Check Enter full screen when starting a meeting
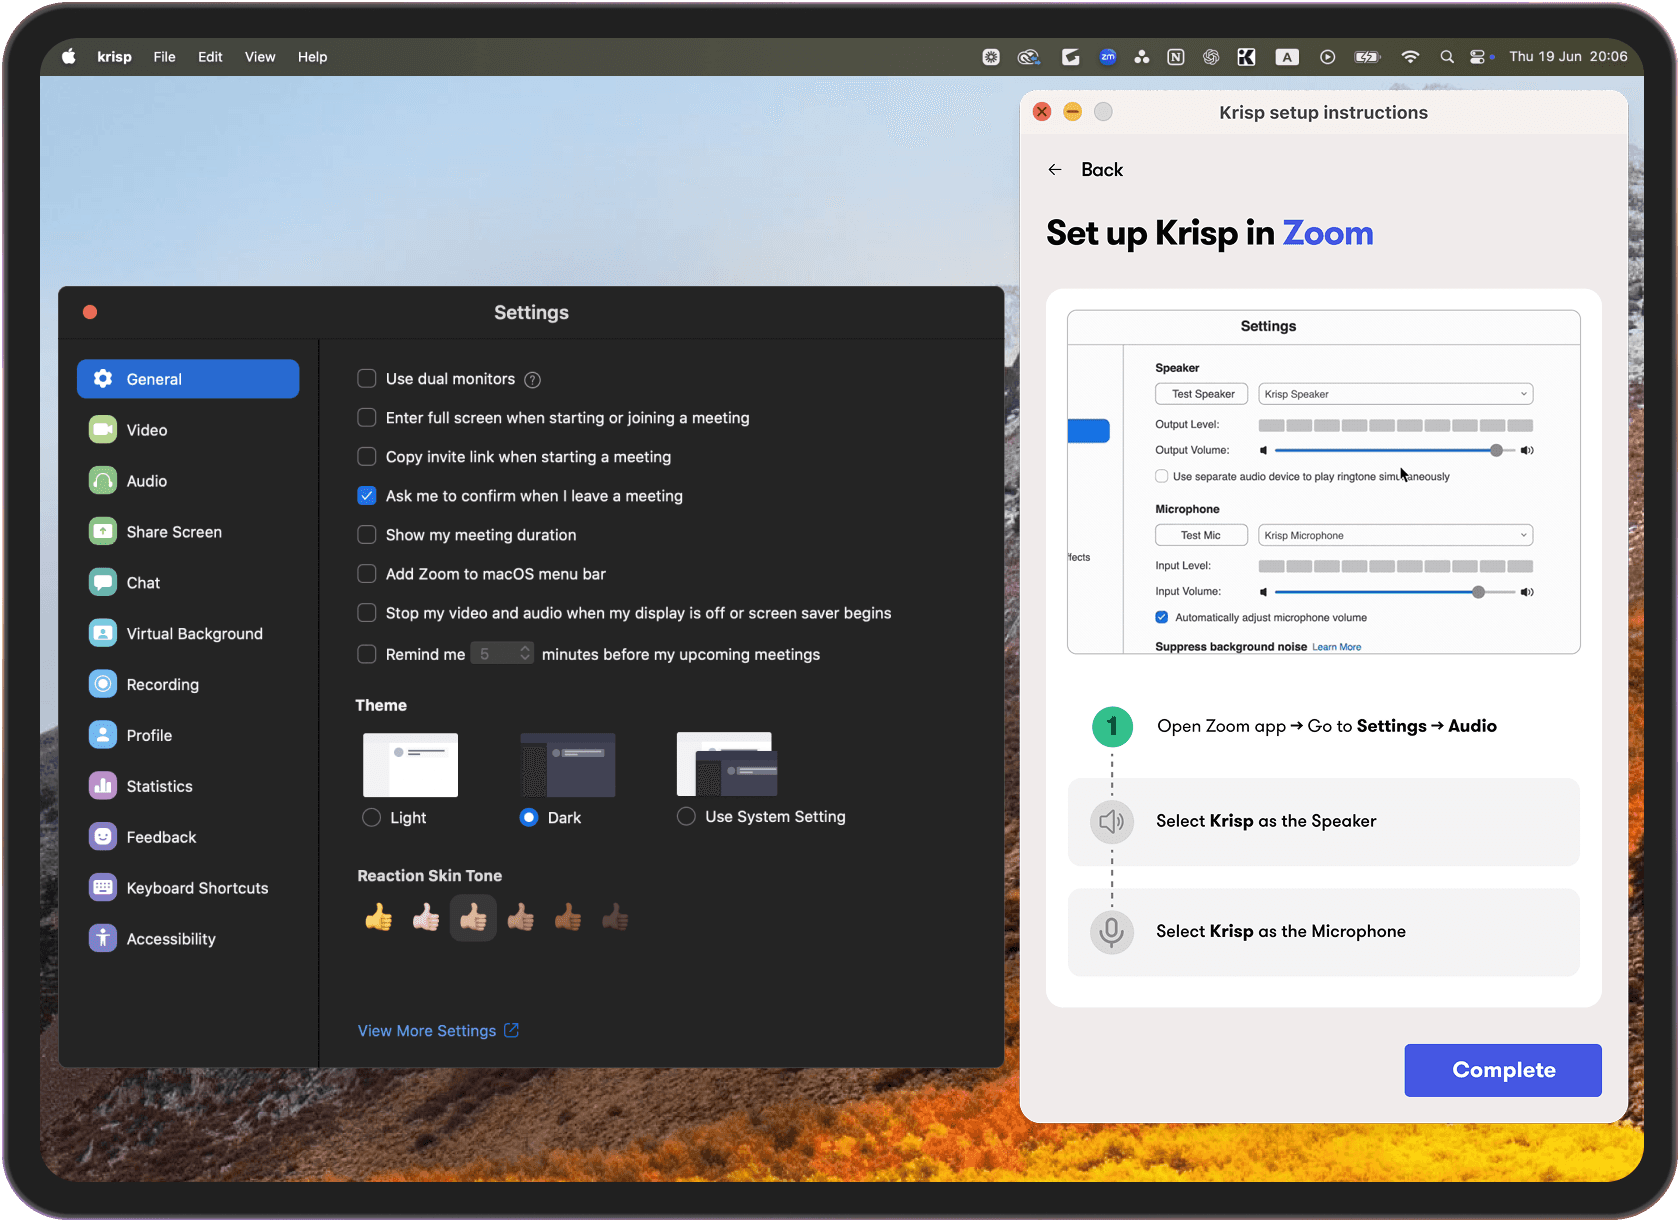Image resolution: width=1678 pixels, height=1220 pixels. 367,417
